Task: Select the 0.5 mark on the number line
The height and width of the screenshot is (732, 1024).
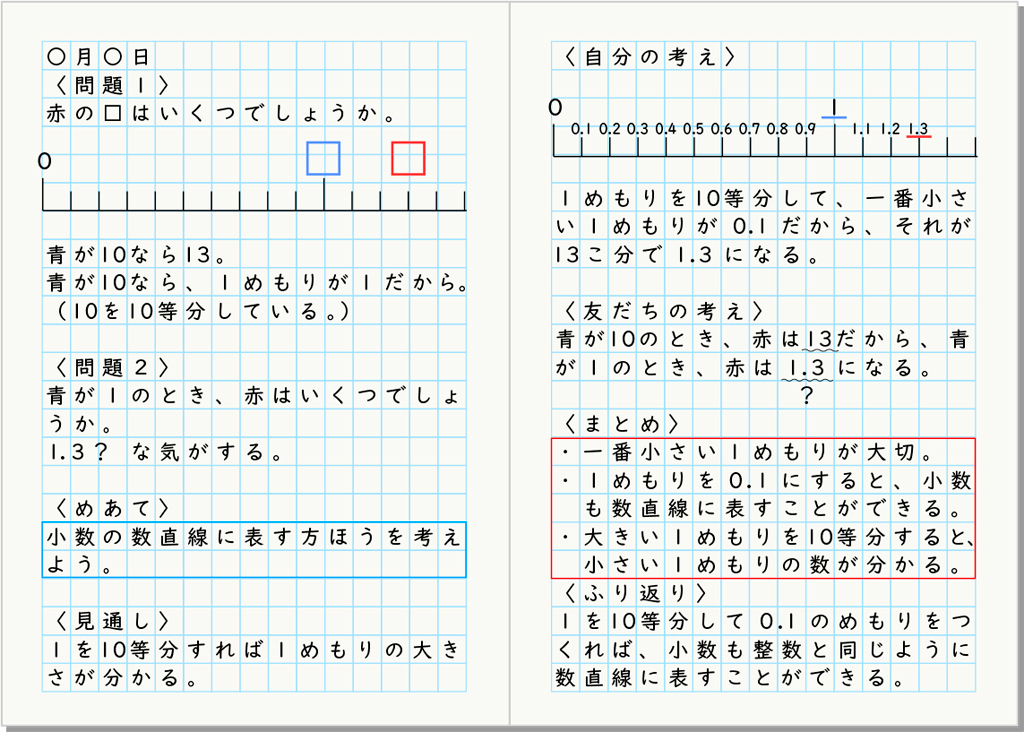Action: coord(694,129)
